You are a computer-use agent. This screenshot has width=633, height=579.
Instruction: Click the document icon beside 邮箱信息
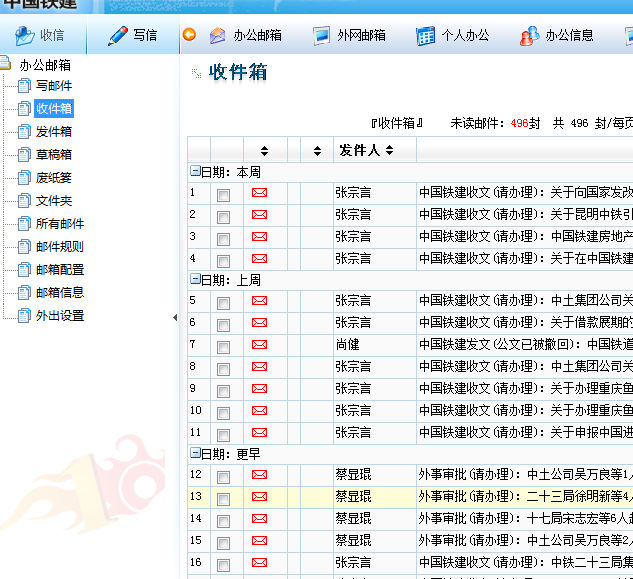[24, 293]
